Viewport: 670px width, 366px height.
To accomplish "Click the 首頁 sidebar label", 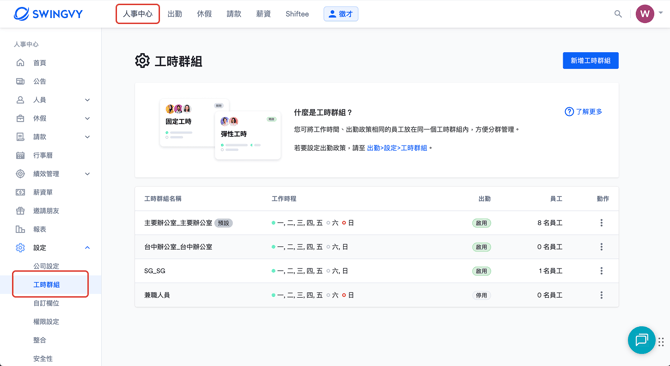I will coord(40,63).
